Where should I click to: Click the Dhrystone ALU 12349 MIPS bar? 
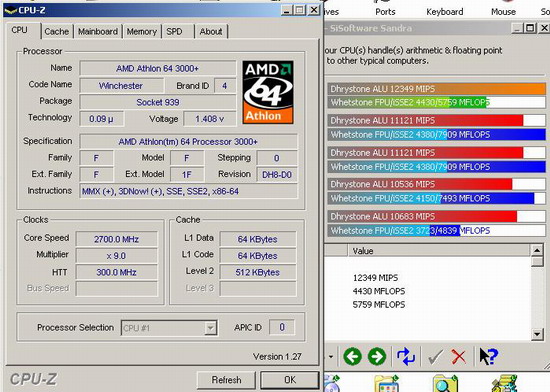pos(437,89)
